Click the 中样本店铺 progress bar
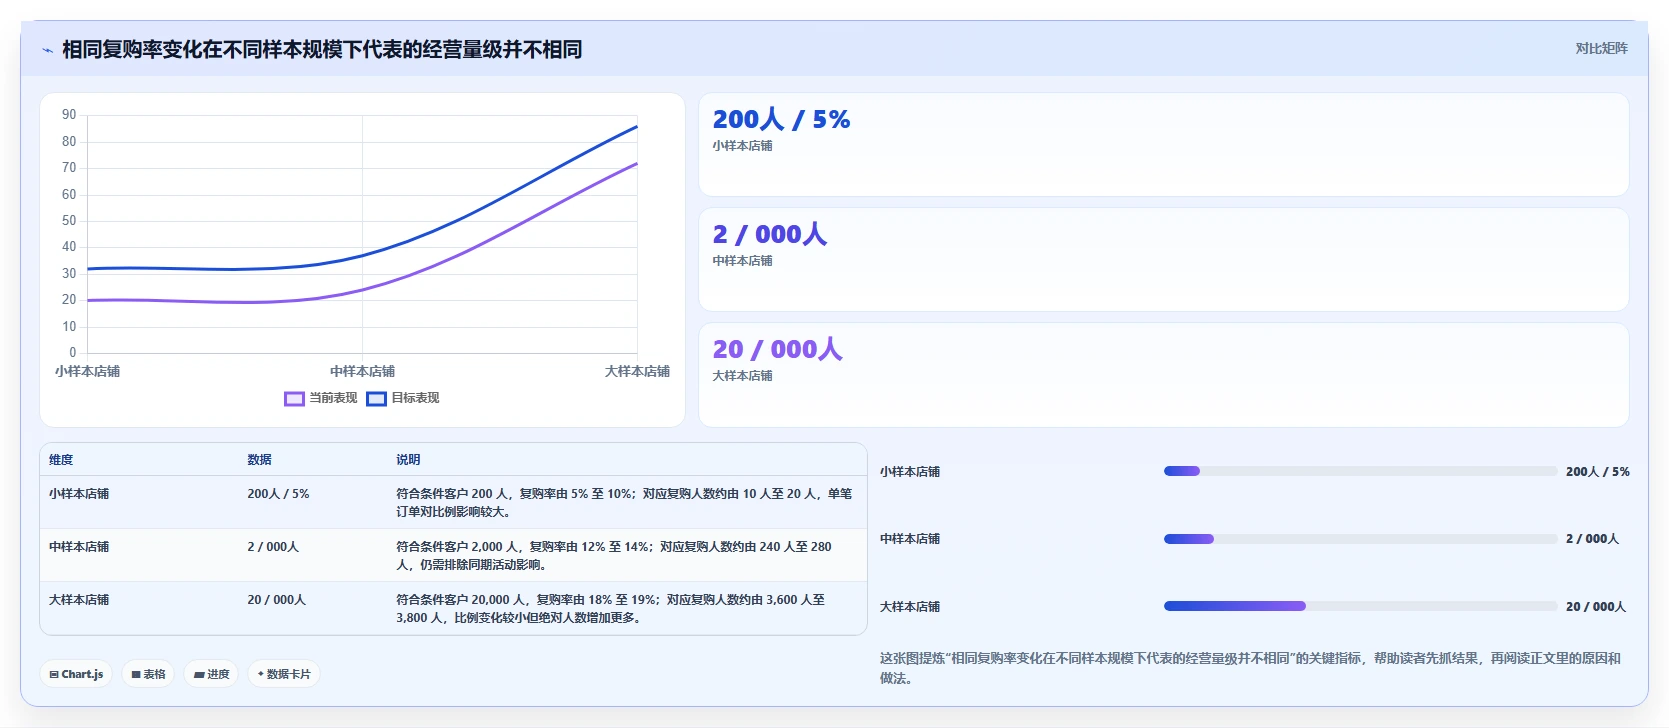Image resolution: width=1669 pixels, height=728 pixels. tap(1360, 539)
